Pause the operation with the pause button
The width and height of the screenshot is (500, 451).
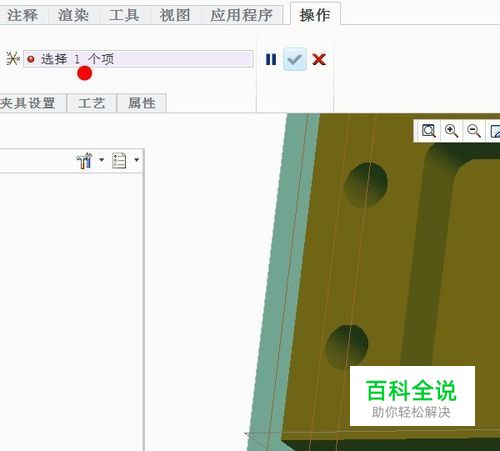tap(271, 59)
